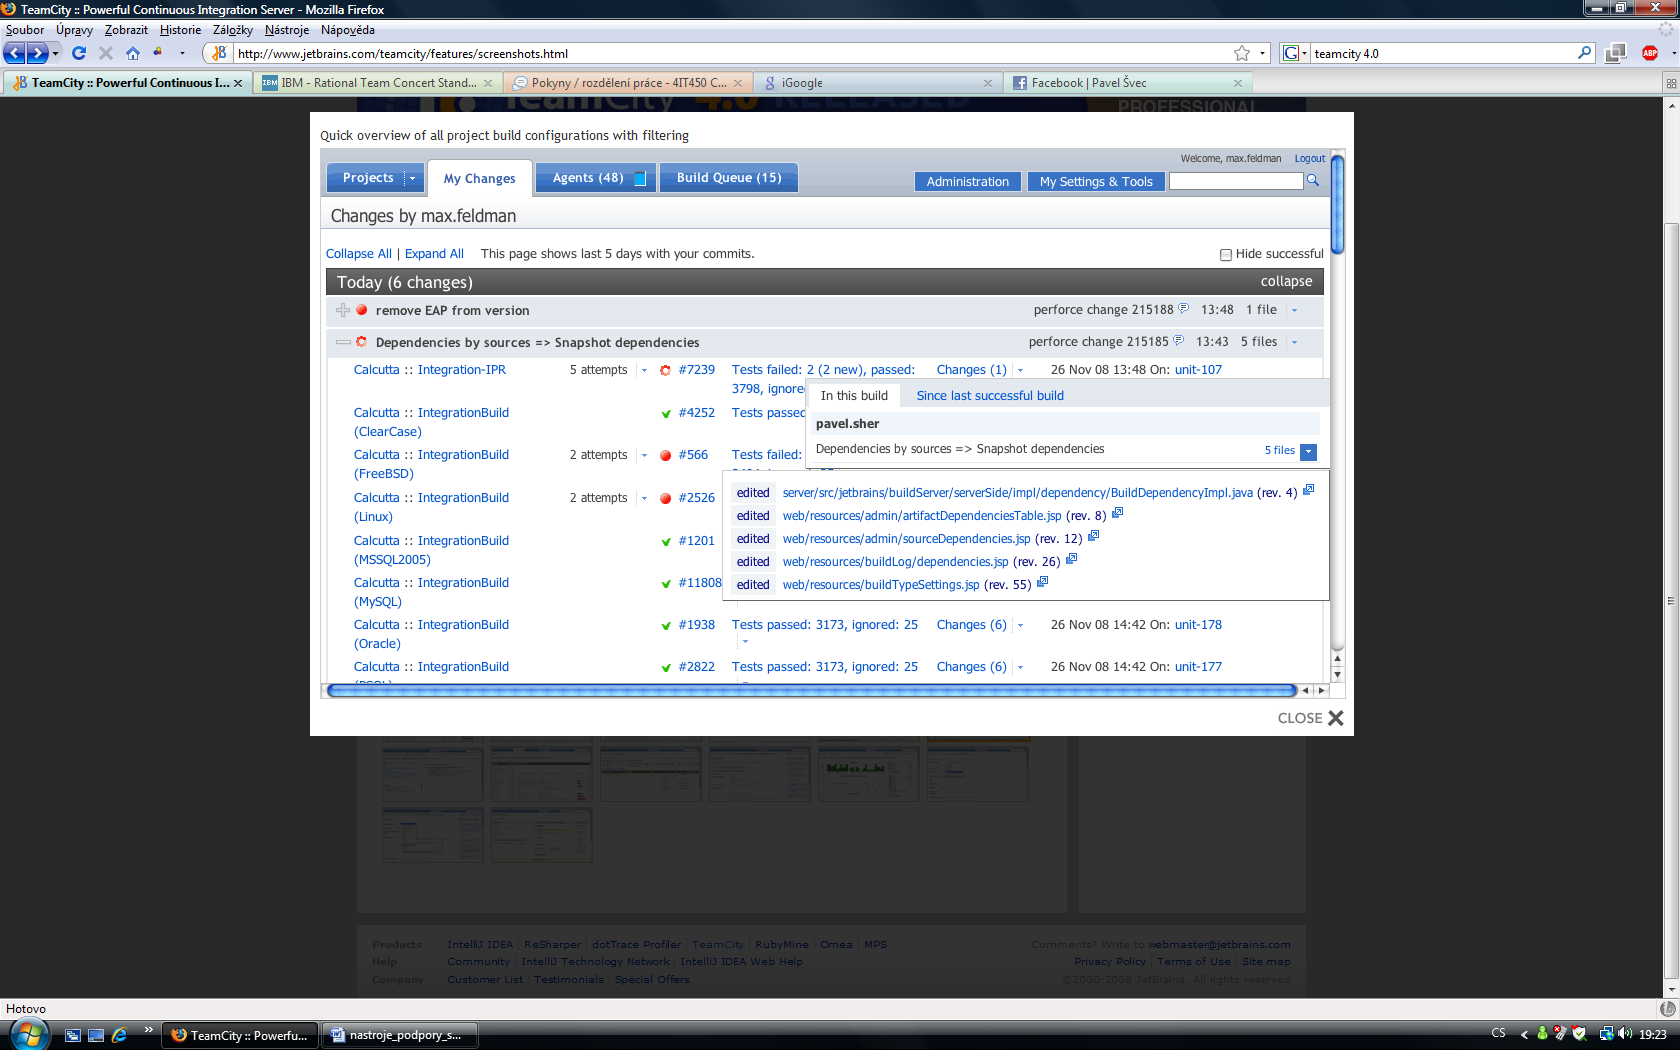Open Changes (1) dropdown arrow
Screen dimensions: 1680x1050
1020,371
